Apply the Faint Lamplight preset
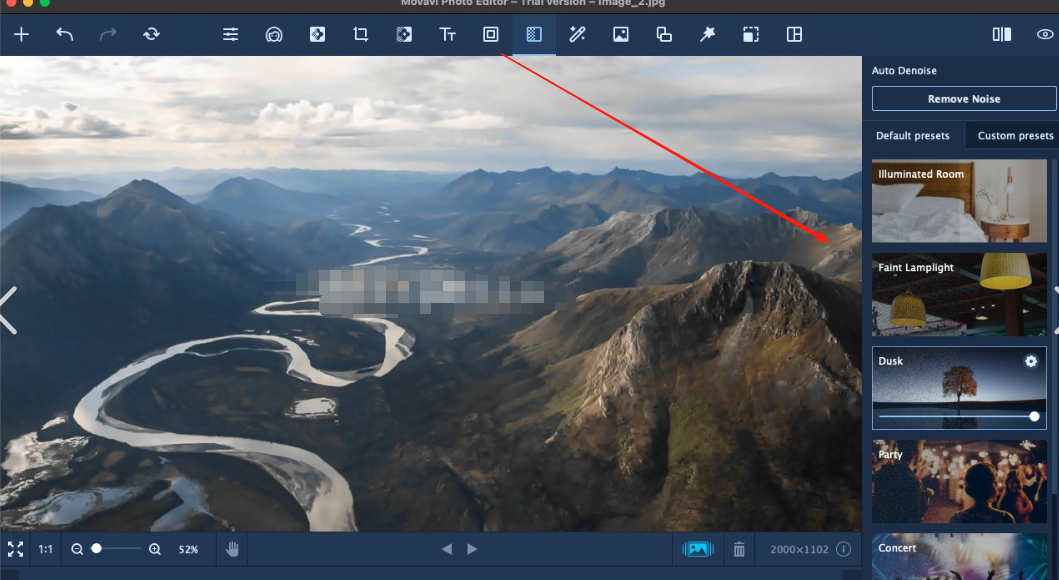This screenshot has width=1059, height=580. [x=959, y=294]
